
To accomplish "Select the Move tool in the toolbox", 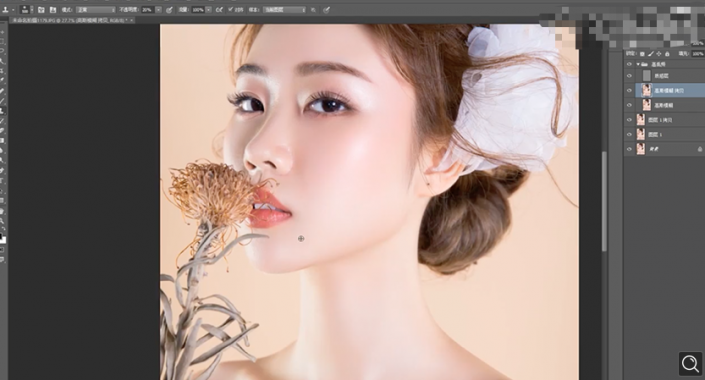I will 3,32.
